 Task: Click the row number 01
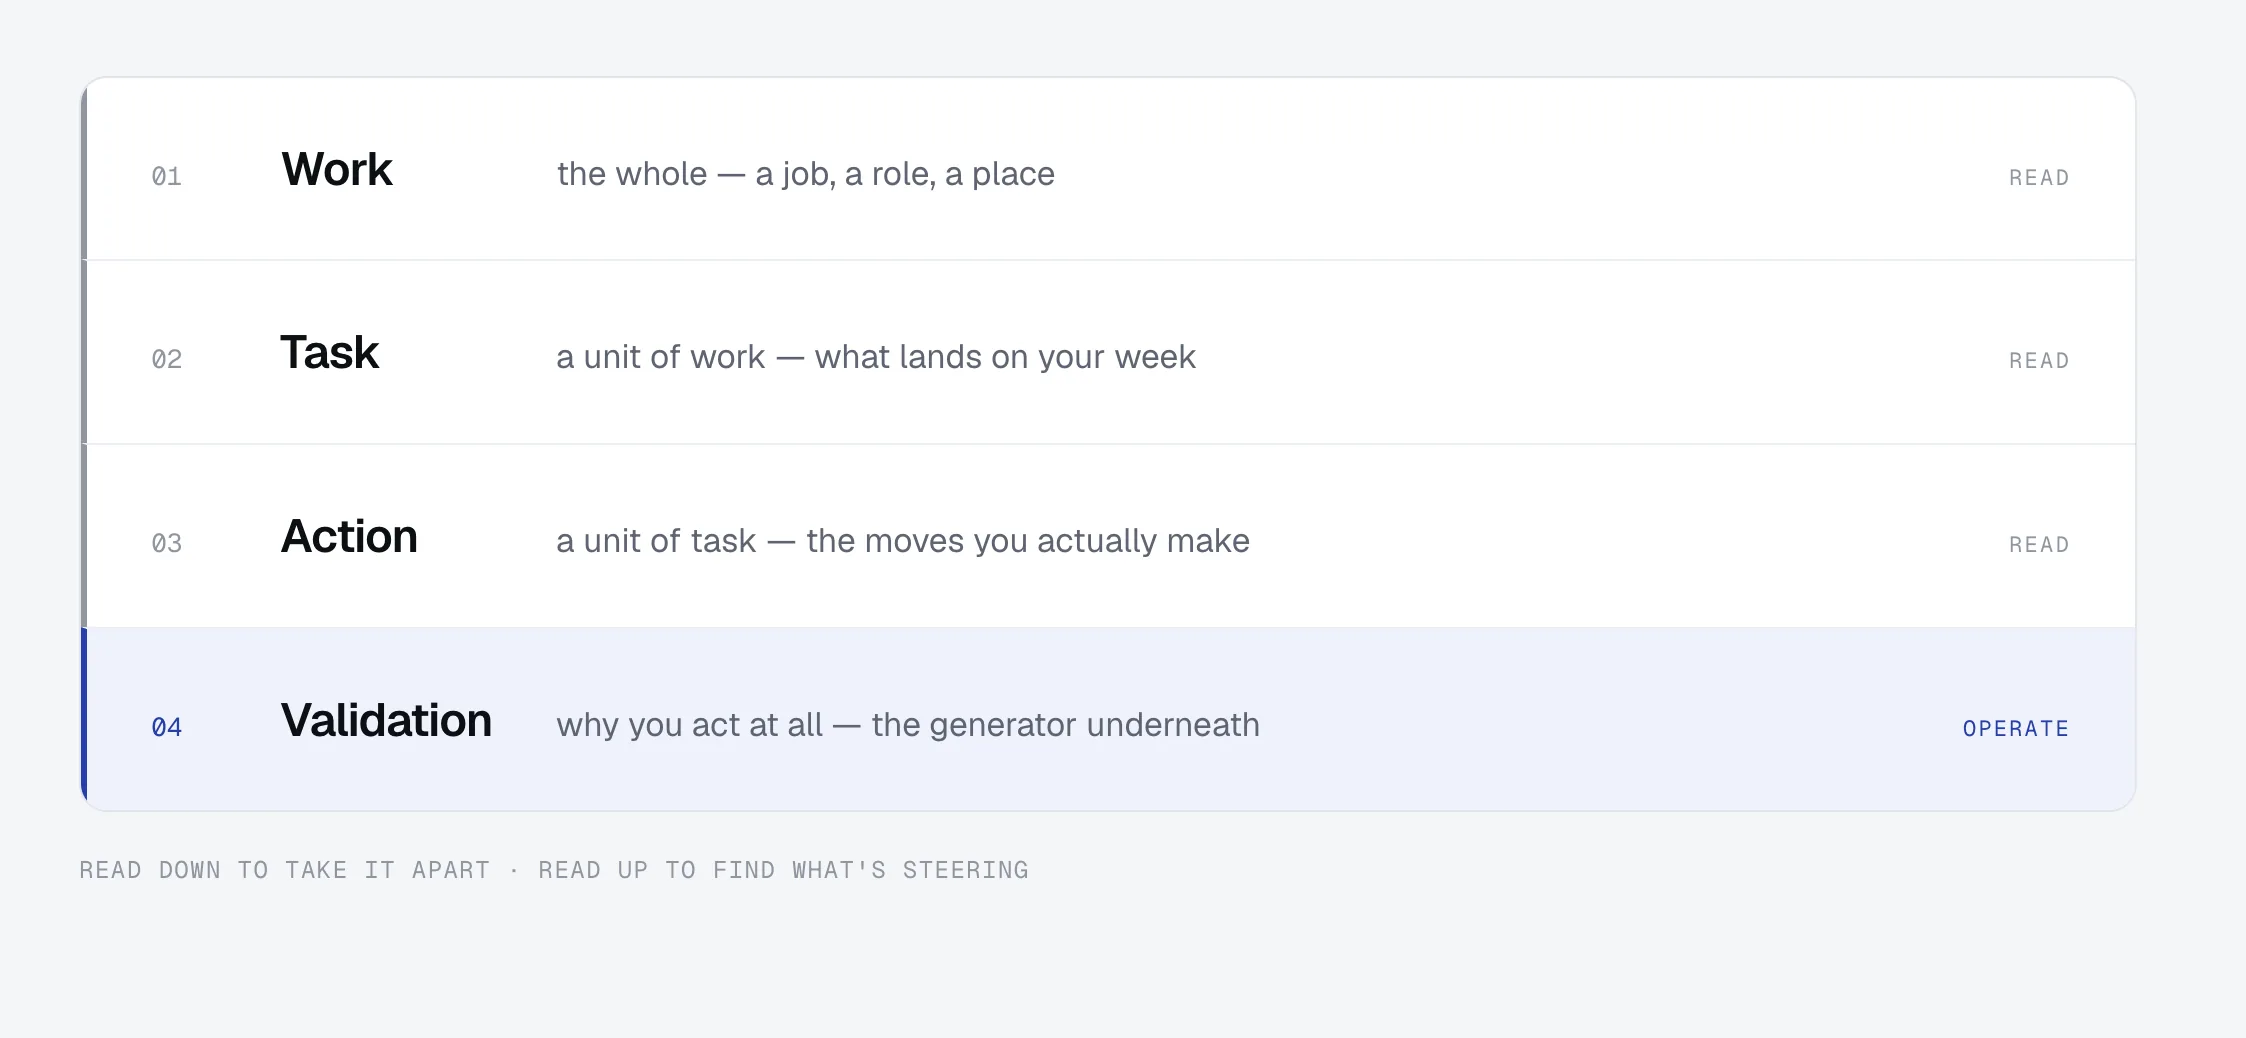pyautogui.click(x=167, y=177)
